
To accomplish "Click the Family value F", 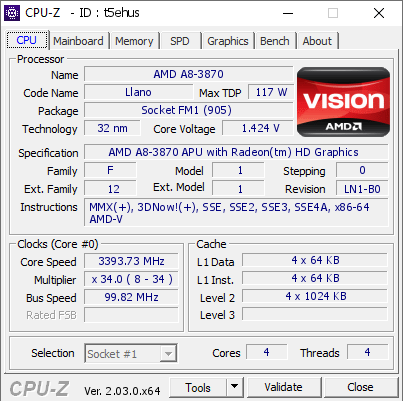I will tap(110, 170).
